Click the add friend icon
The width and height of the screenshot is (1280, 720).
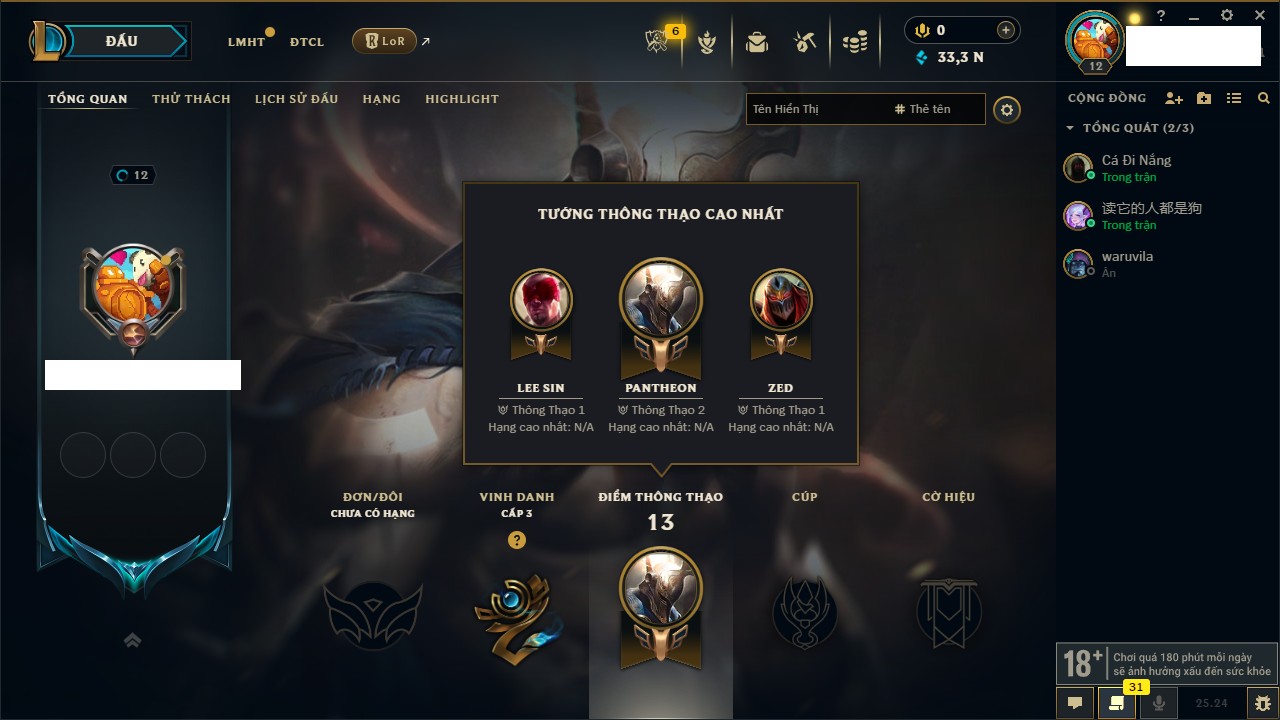pyautogui.click(x=1174, y=98)
